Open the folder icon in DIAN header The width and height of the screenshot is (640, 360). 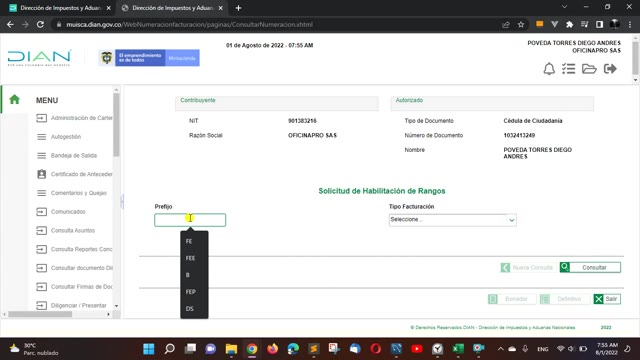589,69
